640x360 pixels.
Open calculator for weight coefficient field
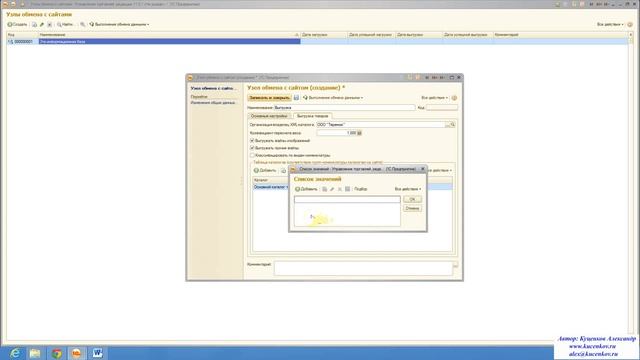[359, 133]
